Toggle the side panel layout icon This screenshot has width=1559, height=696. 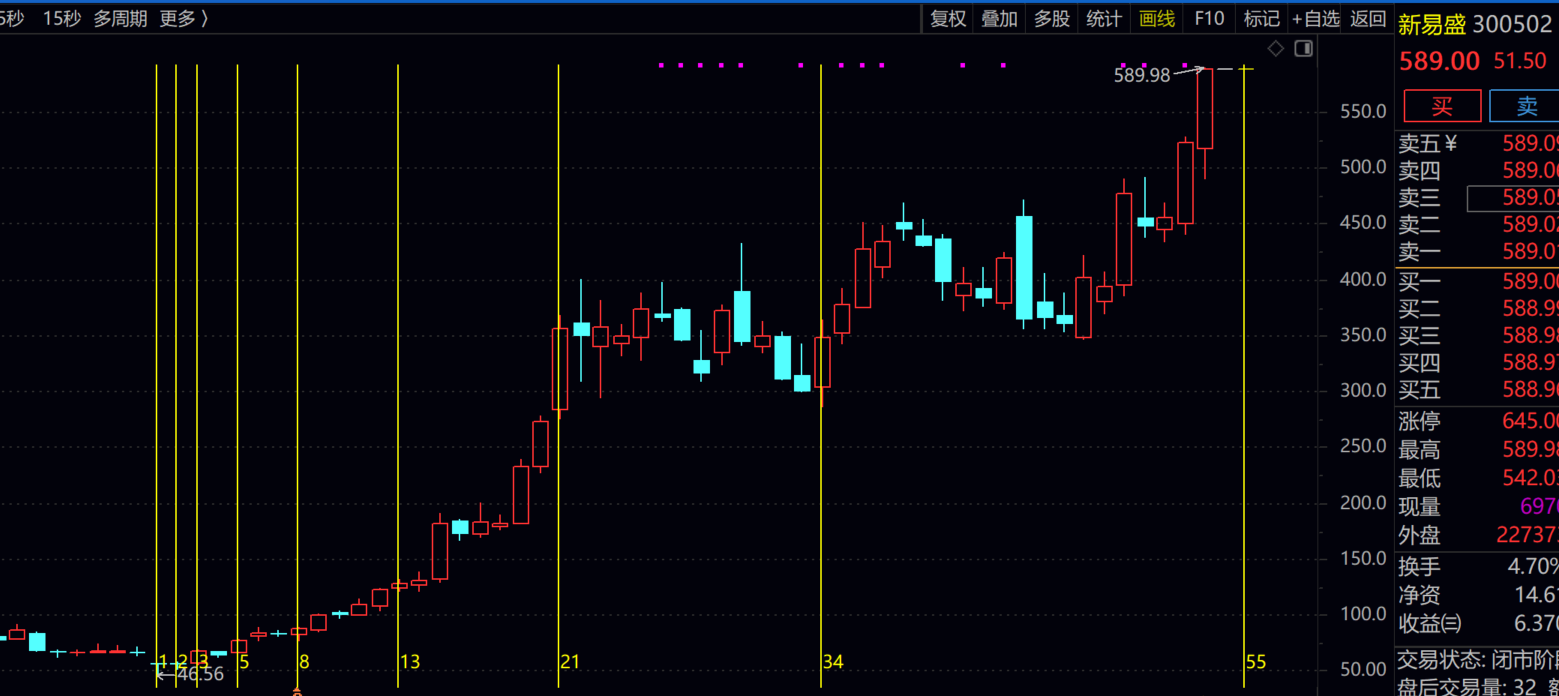[x=1303, y=48]
